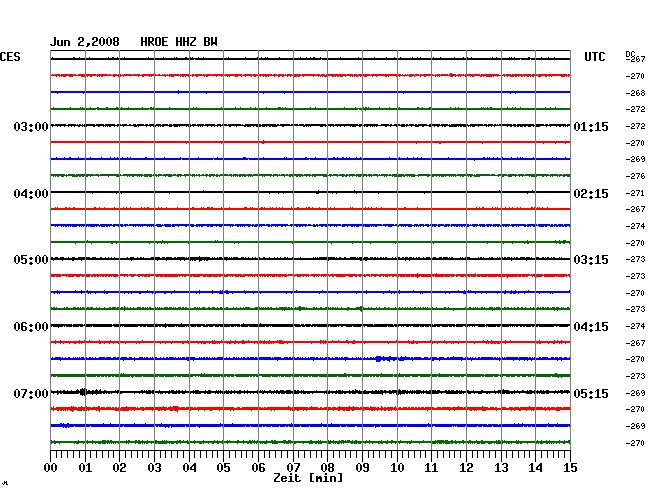Click the 'UTC' column header

point(594,57)
